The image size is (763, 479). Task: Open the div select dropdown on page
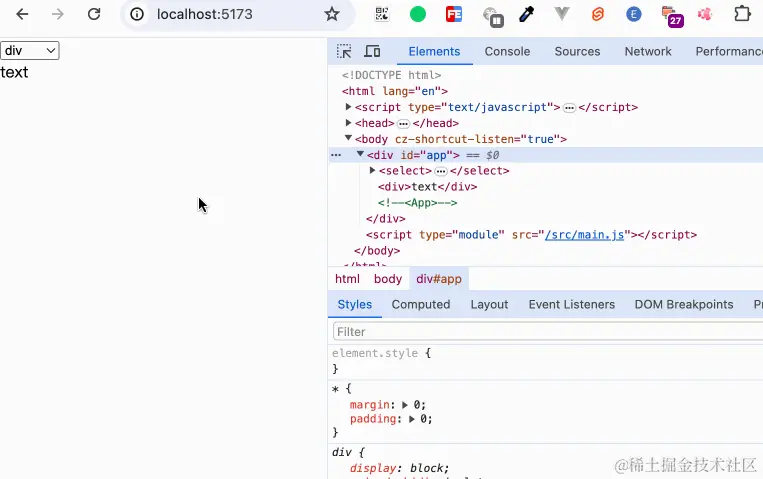[30, 51]
